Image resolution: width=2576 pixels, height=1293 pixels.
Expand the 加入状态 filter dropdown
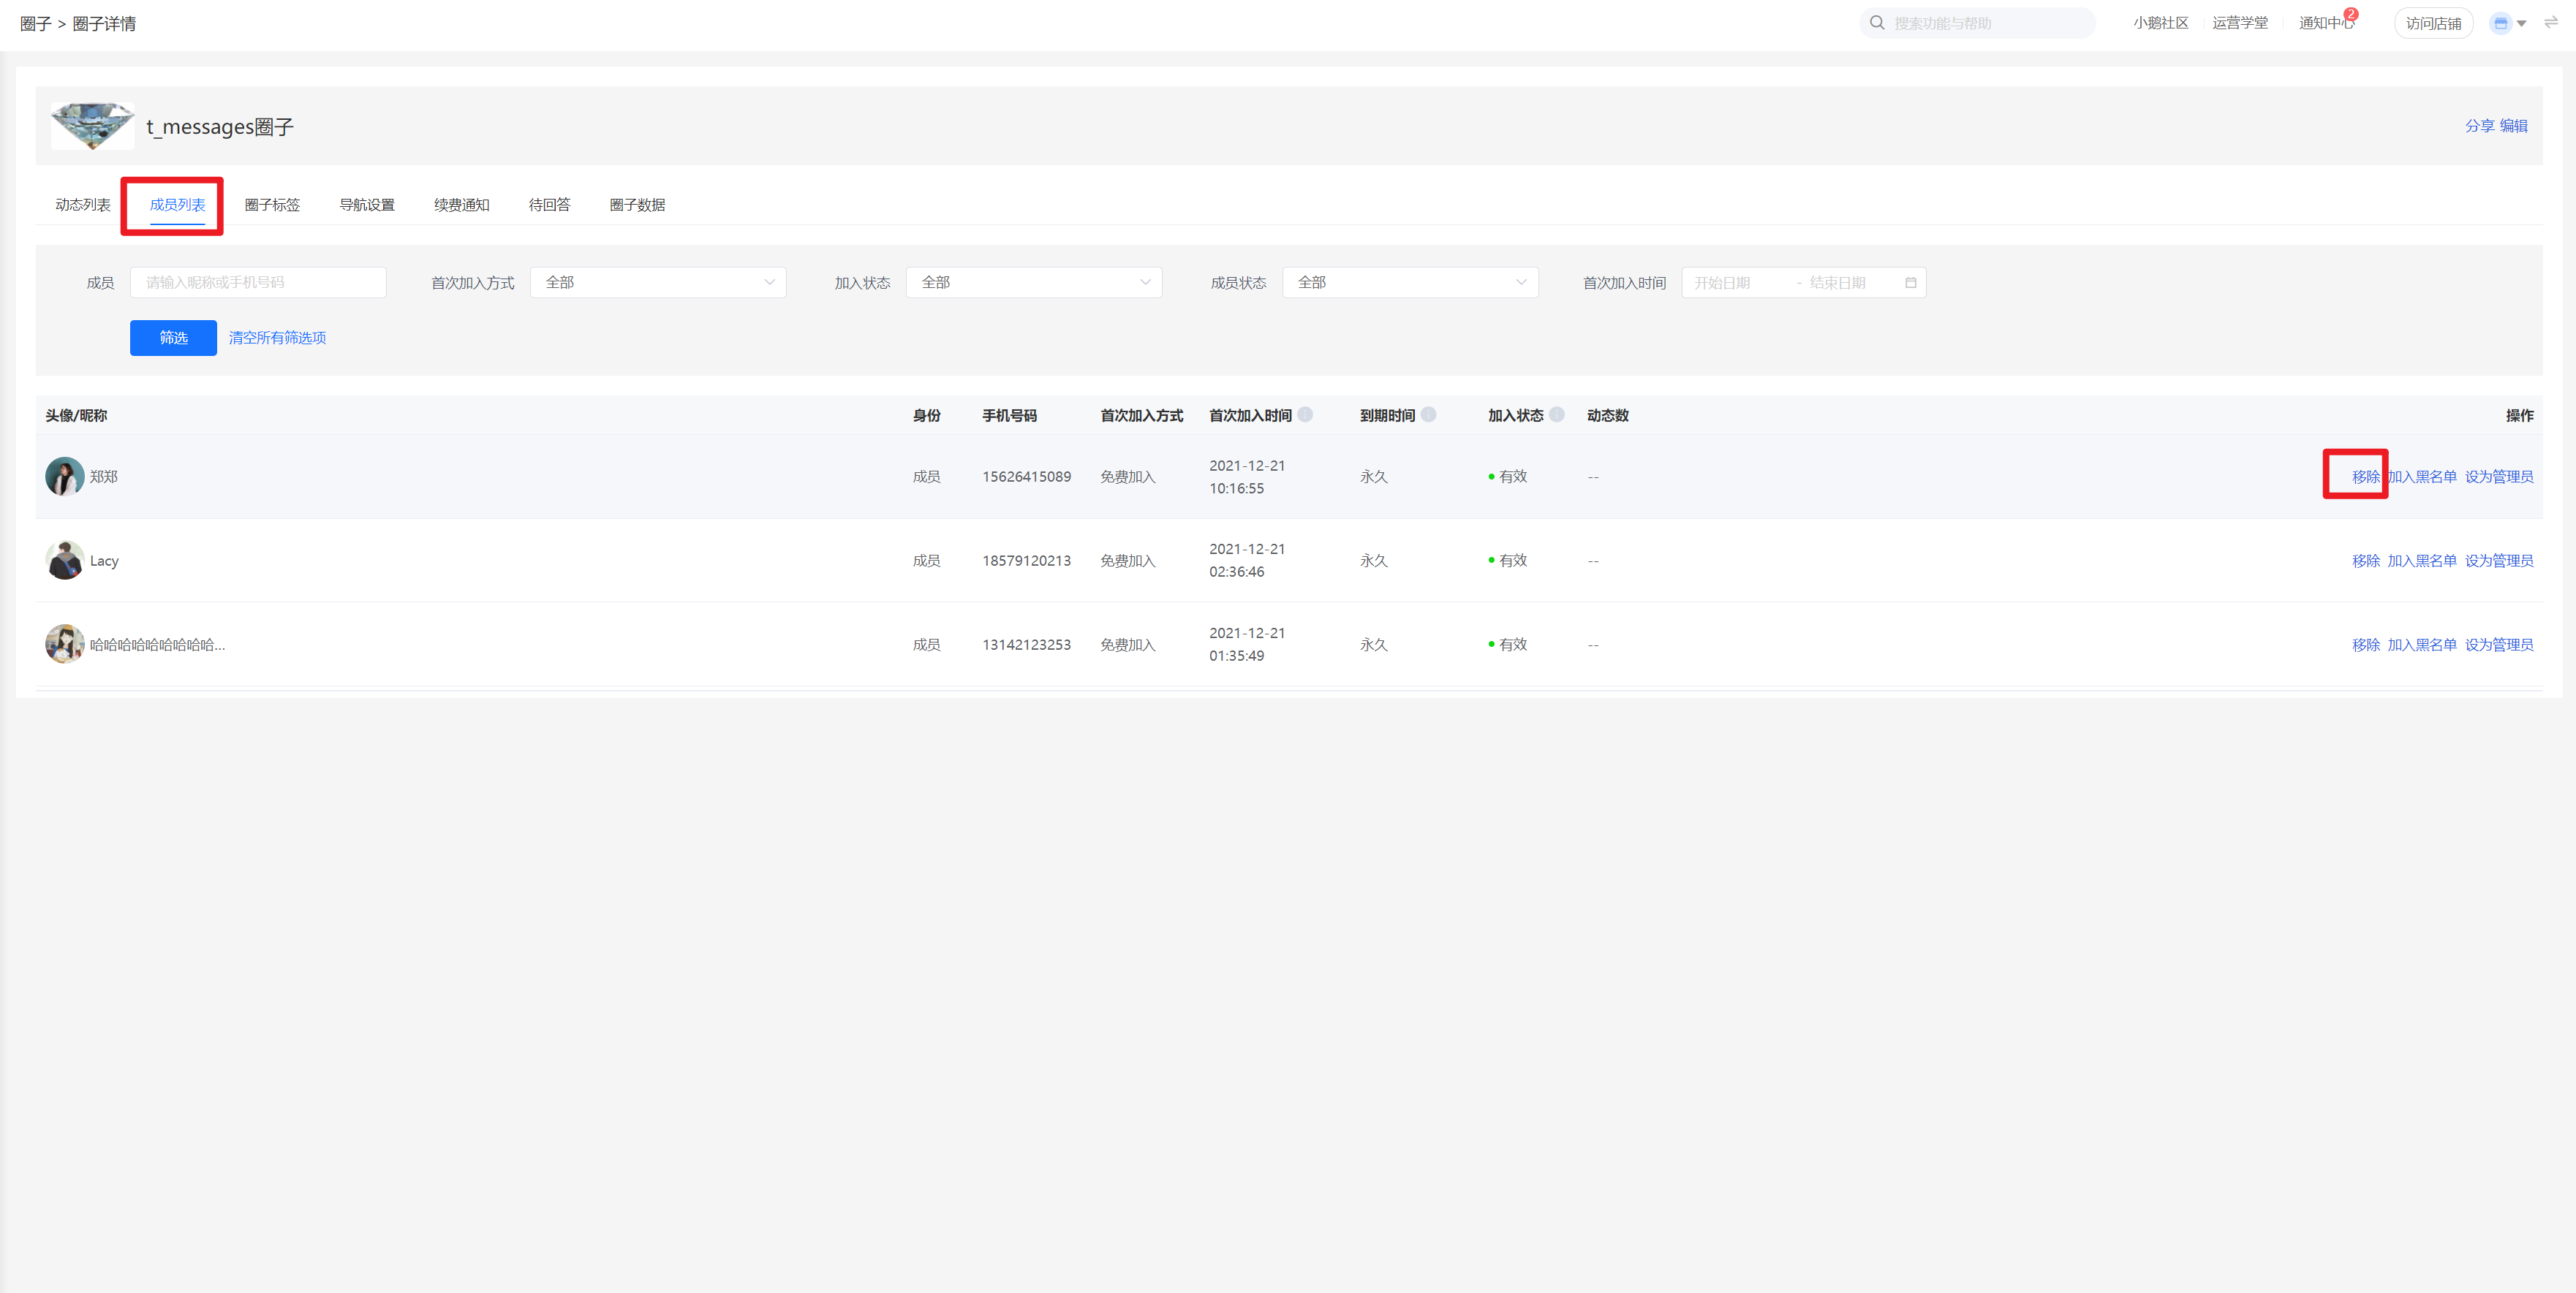(x=1033, y=283)
